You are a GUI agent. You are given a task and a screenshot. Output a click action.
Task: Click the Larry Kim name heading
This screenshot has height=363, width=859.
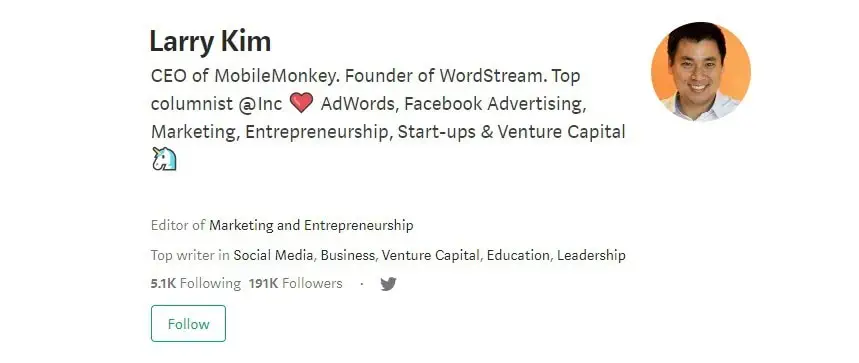tap(210, 42)
